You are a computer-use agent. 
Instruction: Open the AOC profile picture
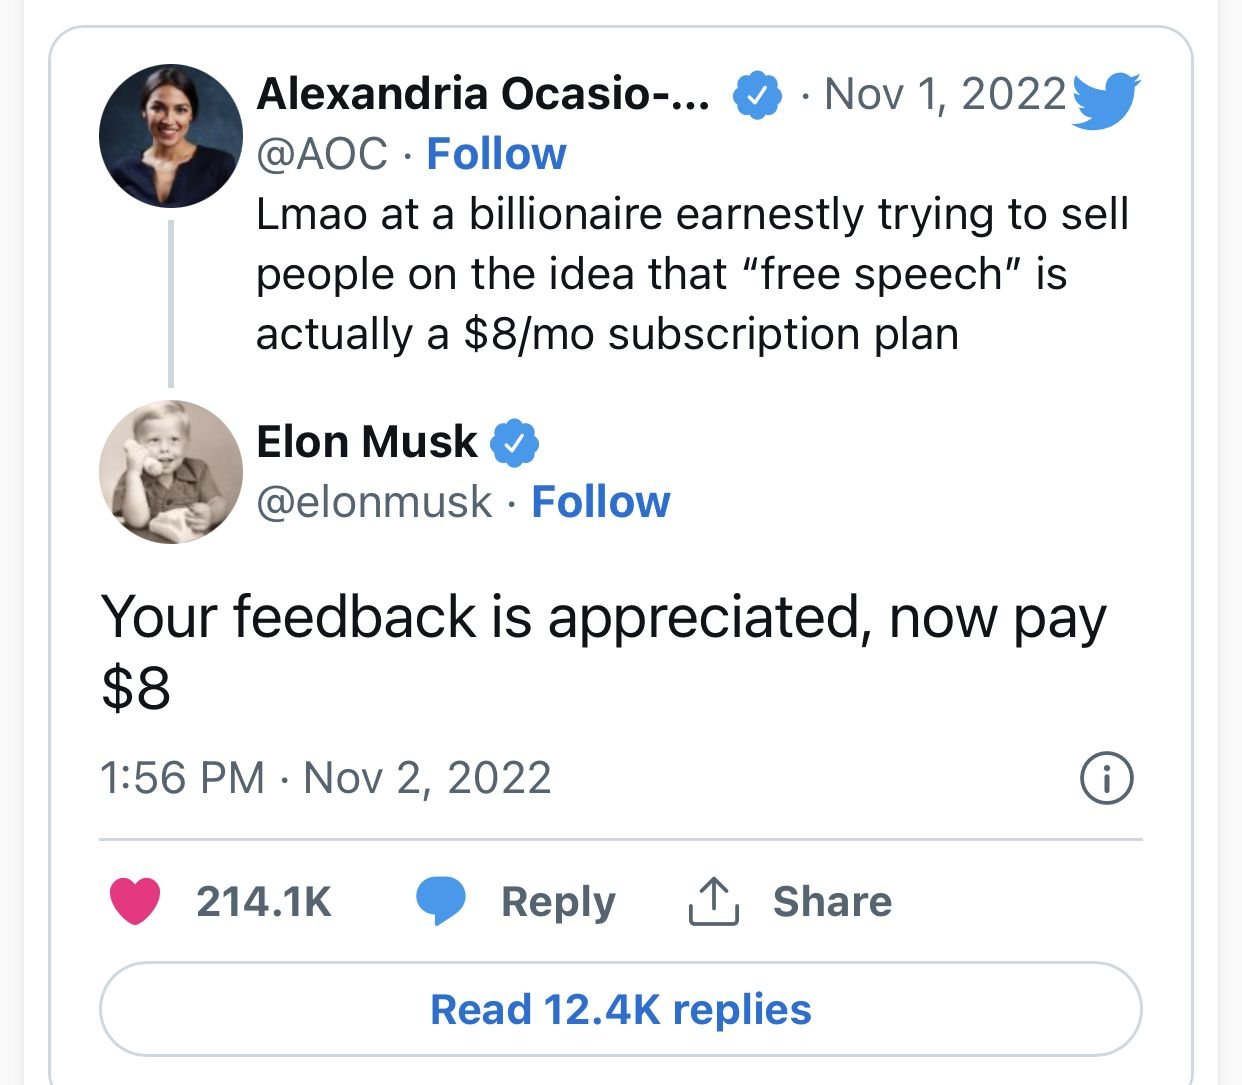pyautogui.click(x=170, y=136)
